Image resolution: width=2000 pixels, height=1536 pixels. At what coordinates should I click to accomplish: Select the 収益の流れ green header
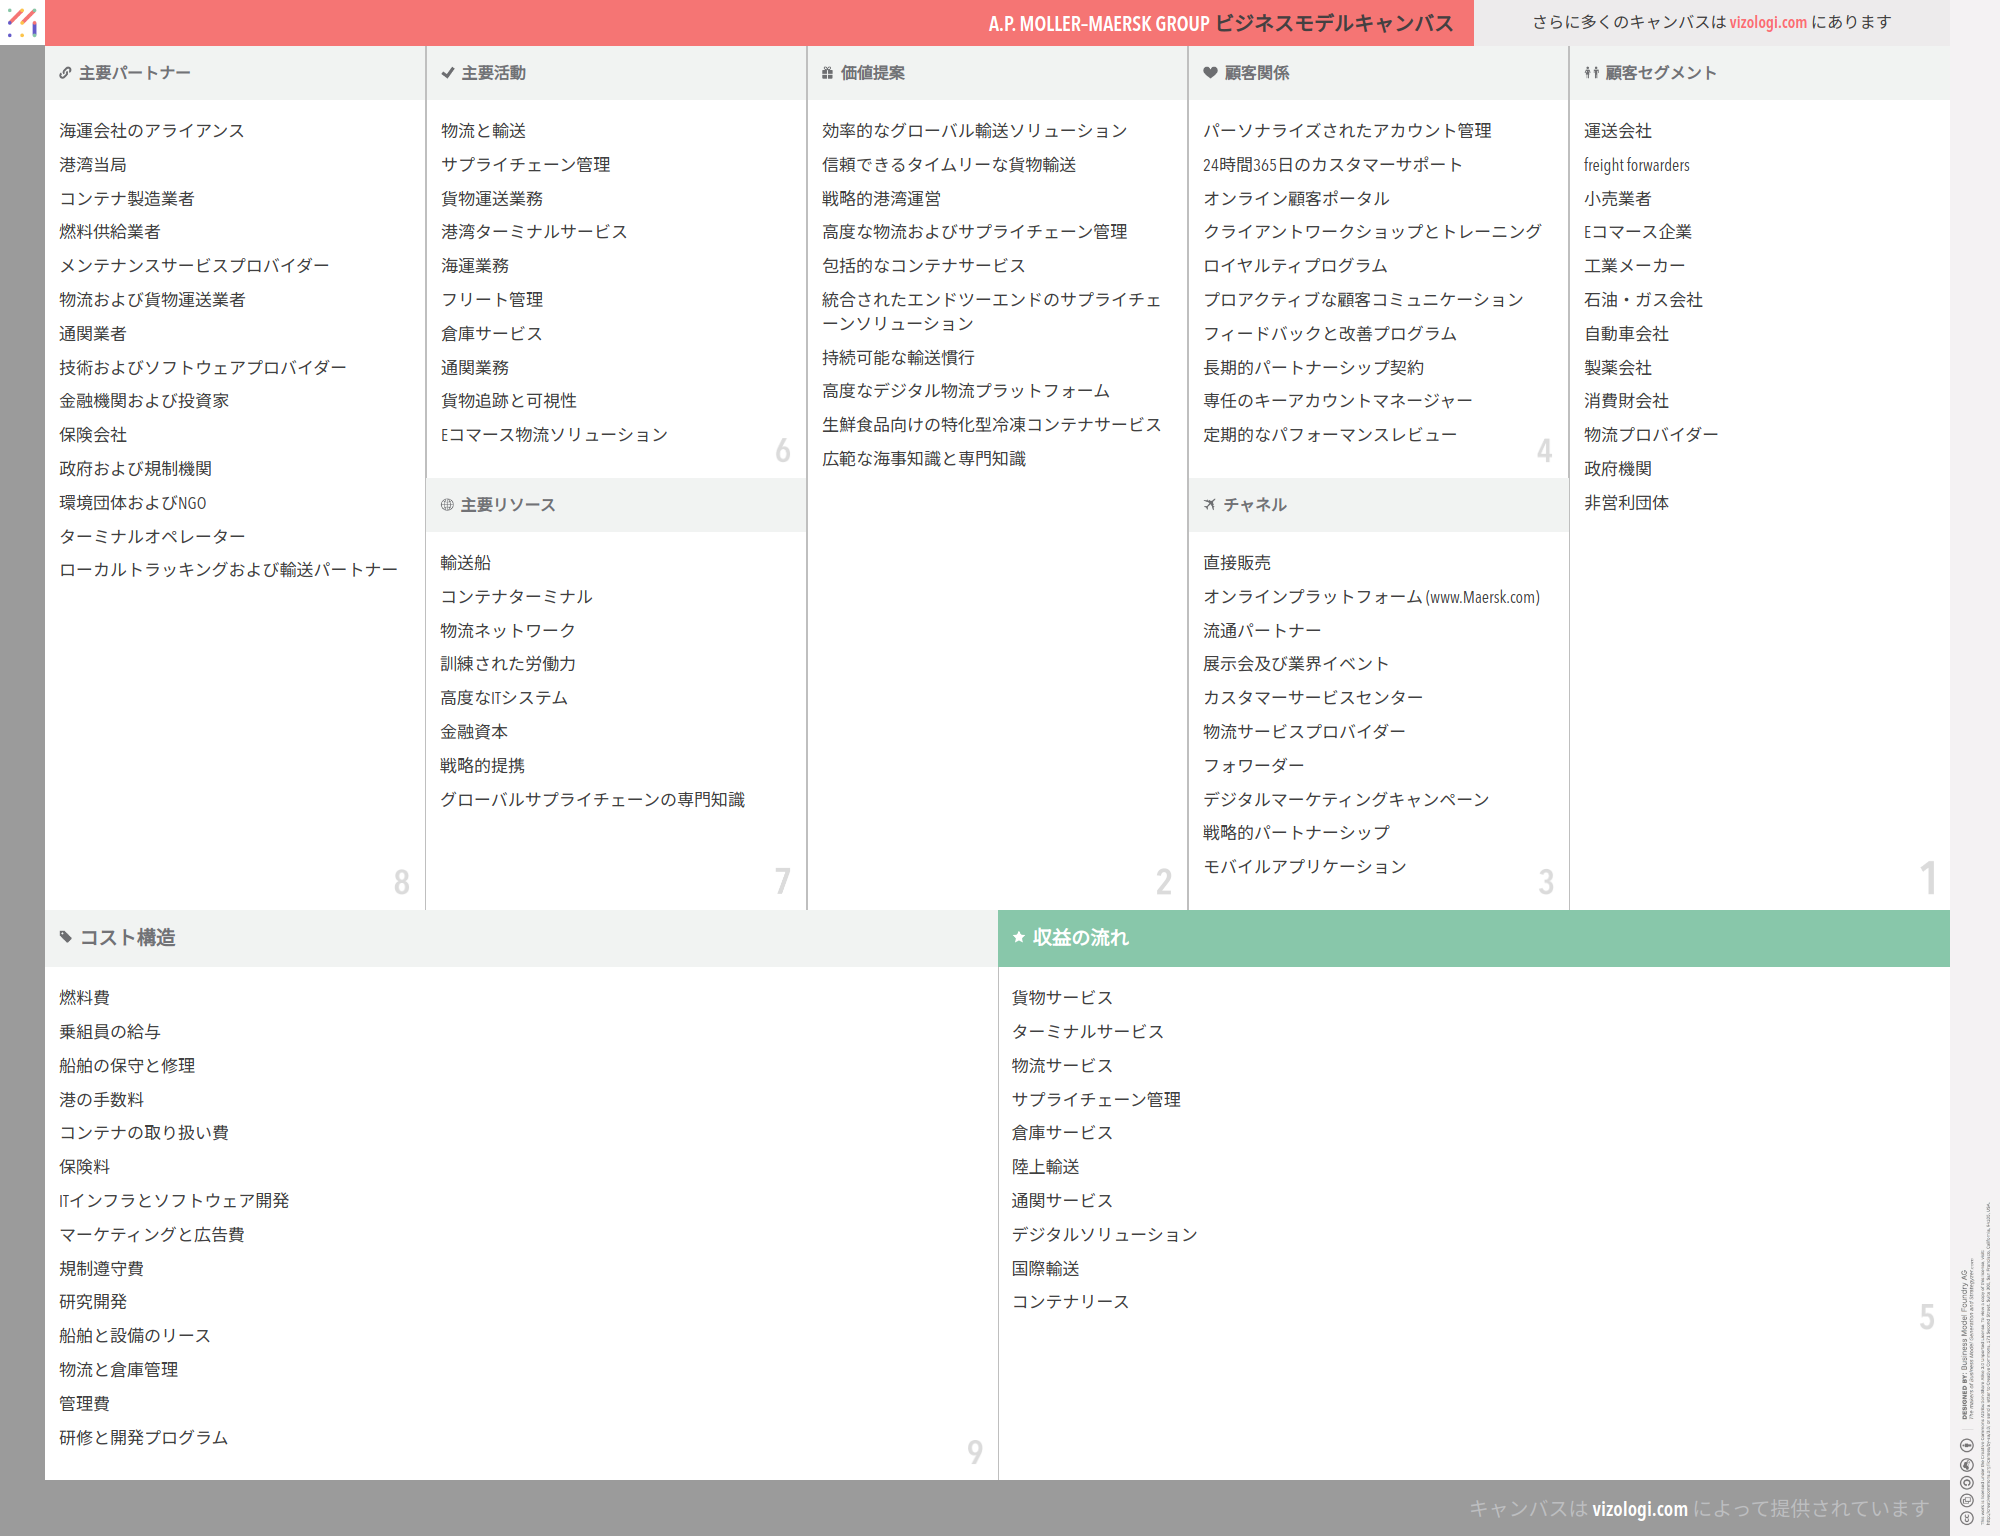tap(1473, 938)
